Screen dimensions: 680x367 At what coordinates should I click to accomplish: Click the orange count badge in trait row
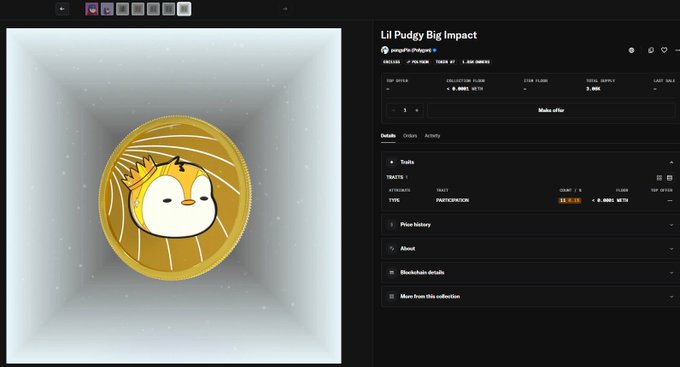pyautogui.click(x=569, y=200)
